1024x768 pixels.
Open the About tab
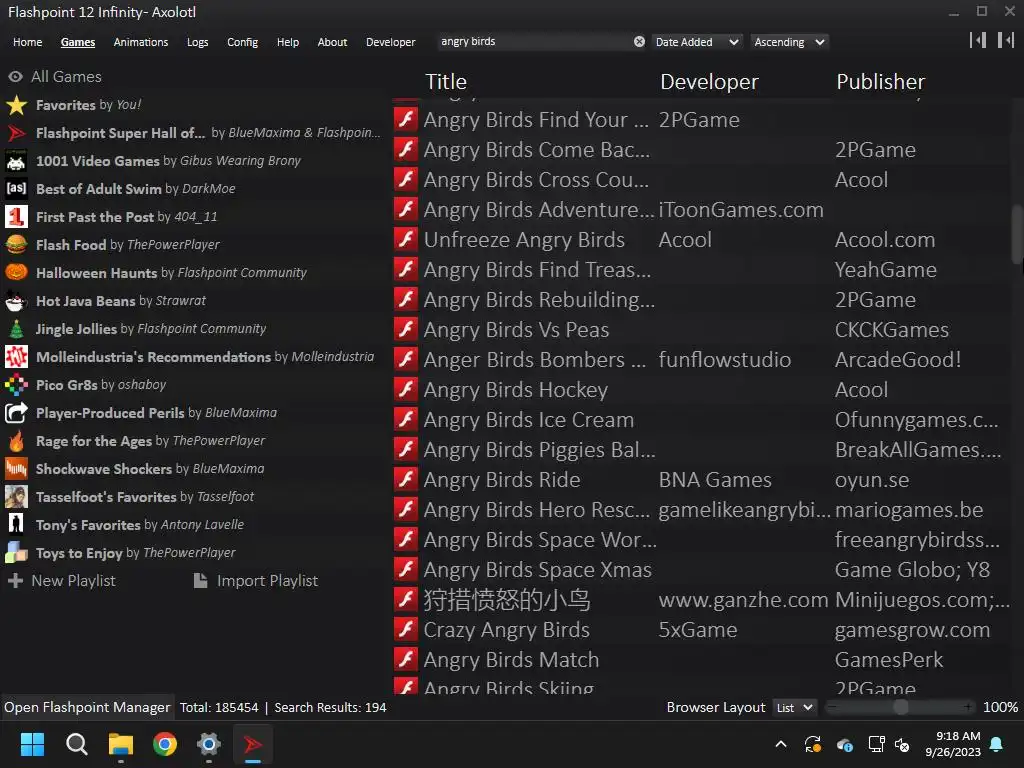pos(332,42)
